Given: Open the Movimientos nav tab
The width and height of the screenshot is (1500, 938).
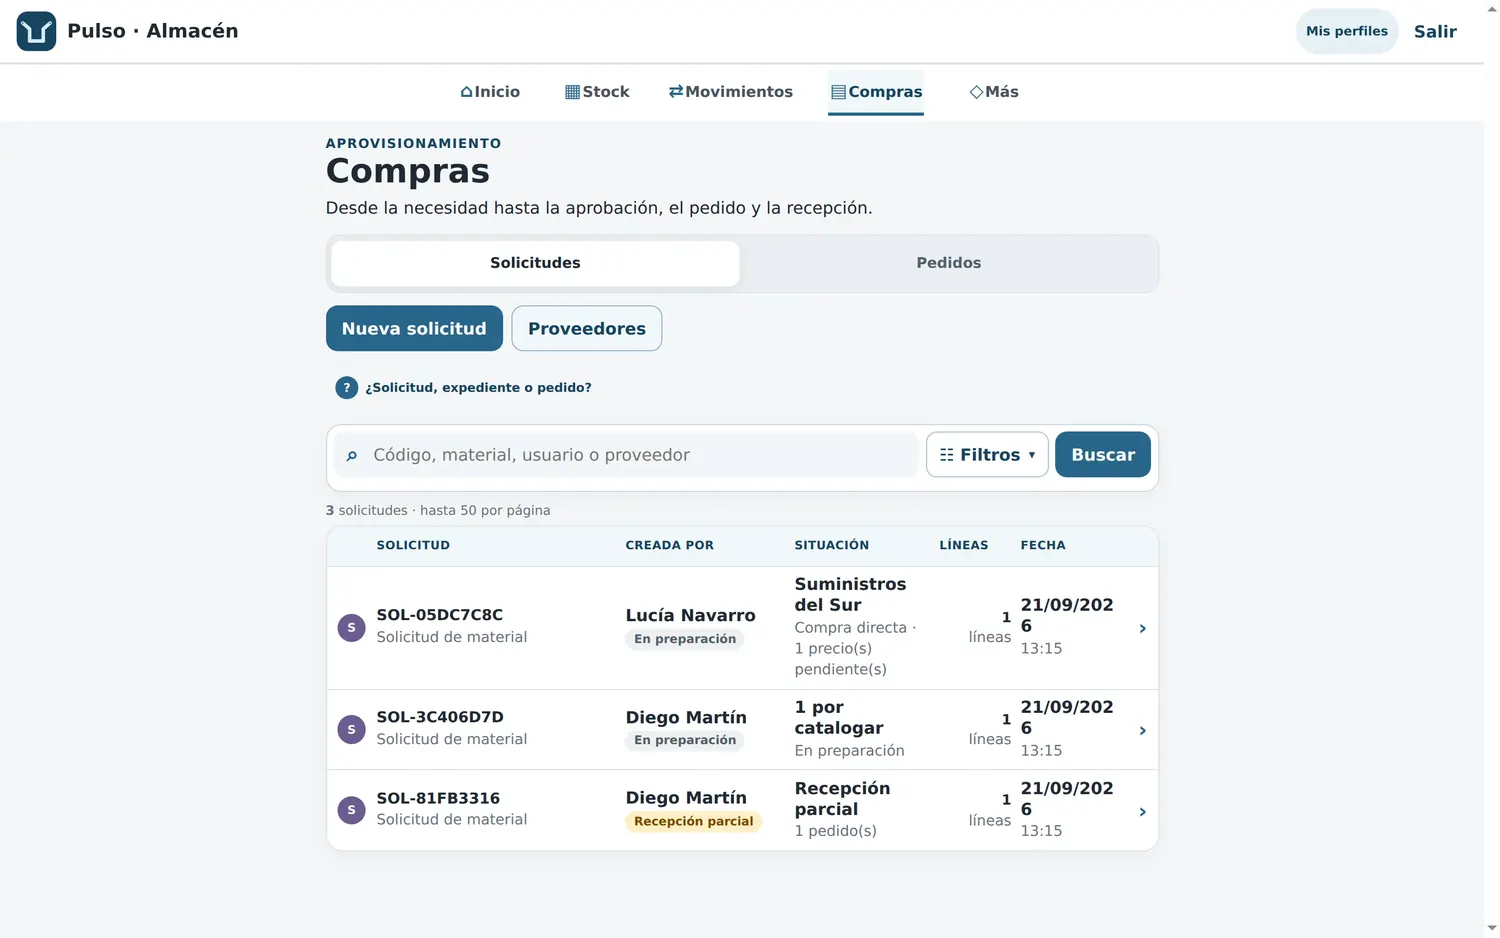Looking at the screenshot, I should point(731,92).
